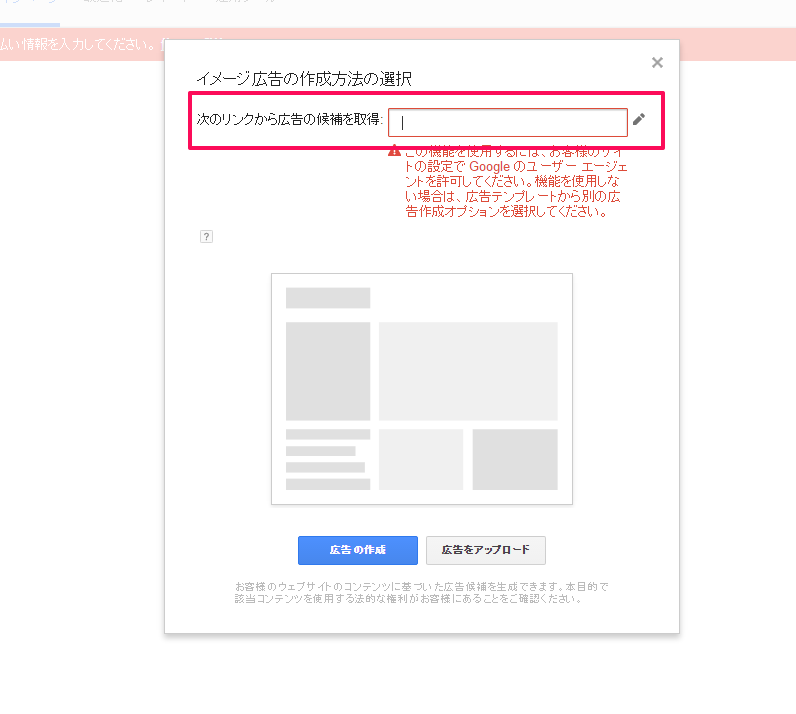
Task: Open the small question mark help icon
Action: point(206,237)
